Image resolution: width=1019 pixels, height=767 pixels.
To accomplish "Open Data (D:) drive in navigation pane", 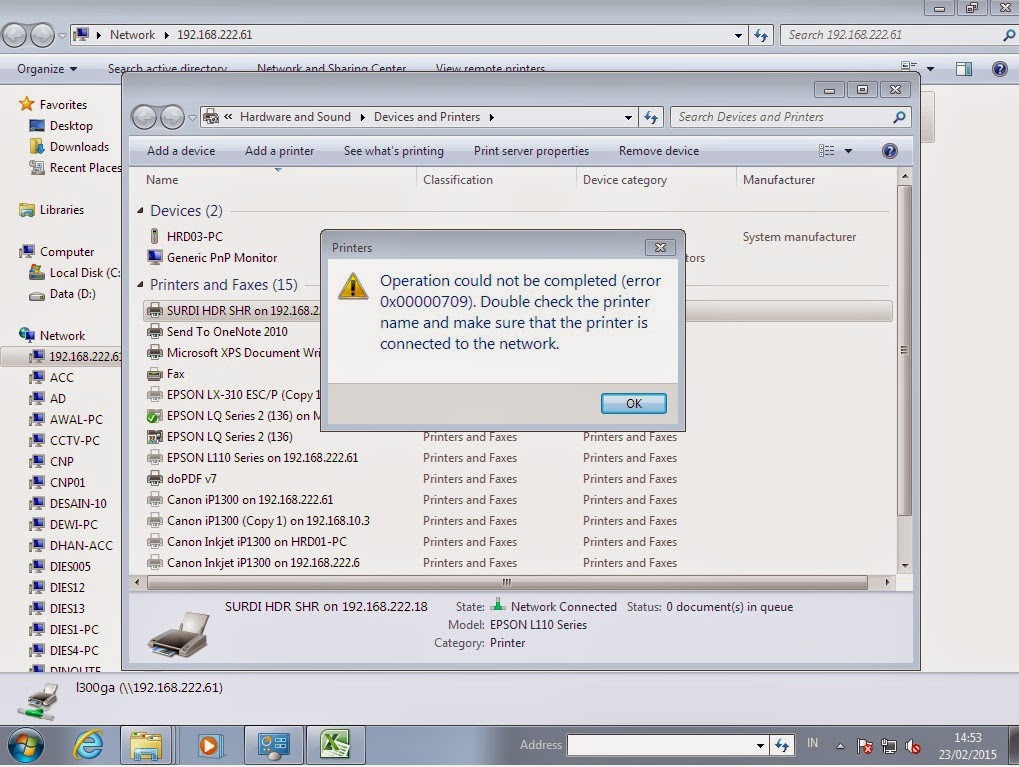I will point(72,294).
